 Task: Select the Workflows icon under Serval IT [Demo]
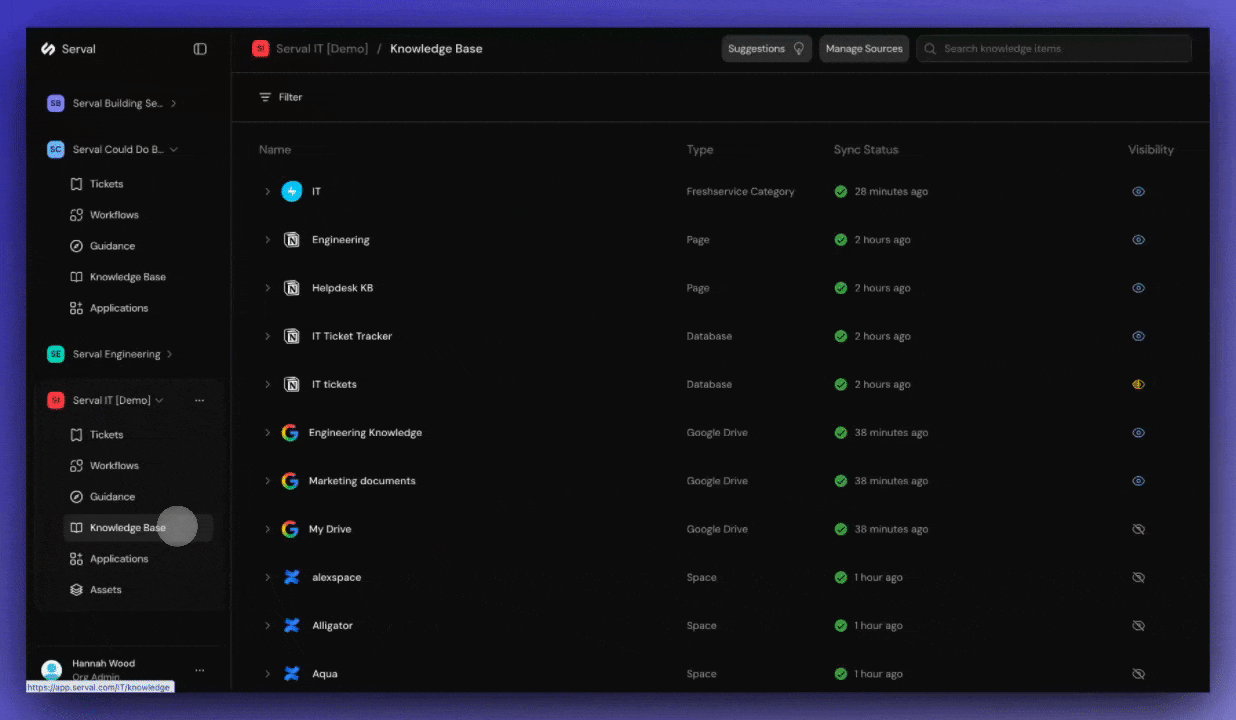77,465
